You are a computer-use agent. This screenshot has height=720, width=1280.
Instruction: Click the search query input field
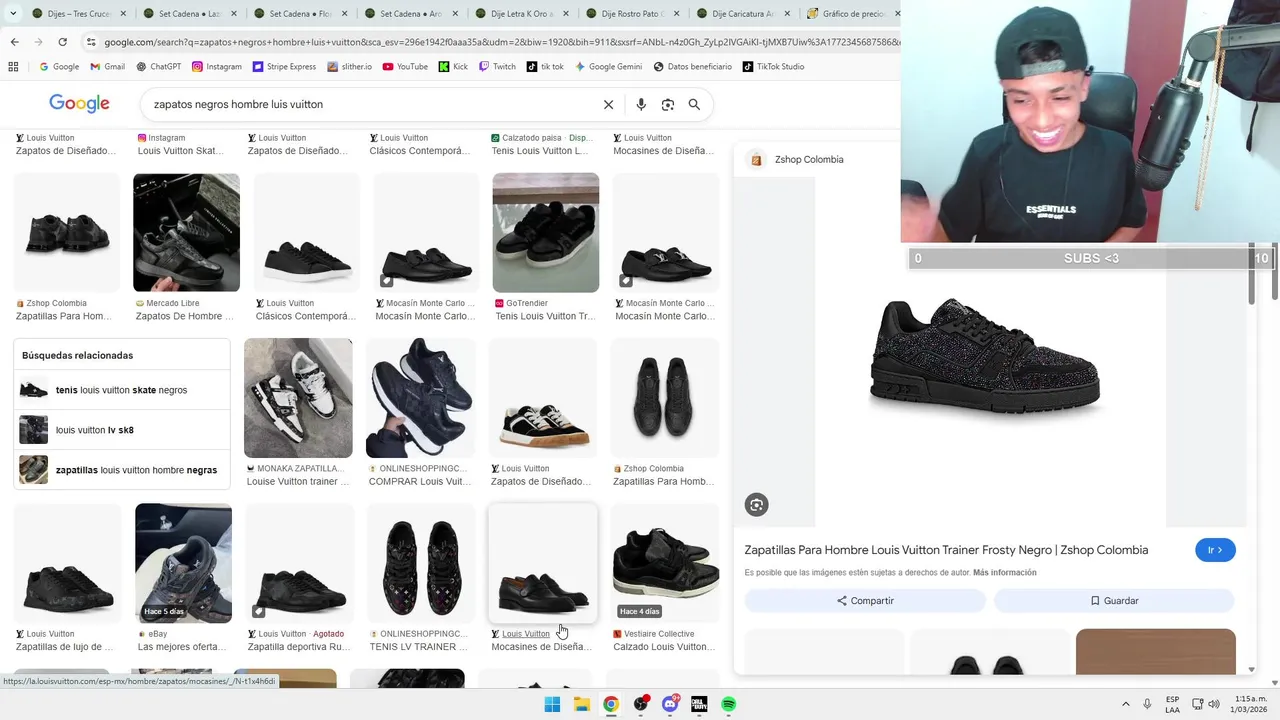coord(370,104)
